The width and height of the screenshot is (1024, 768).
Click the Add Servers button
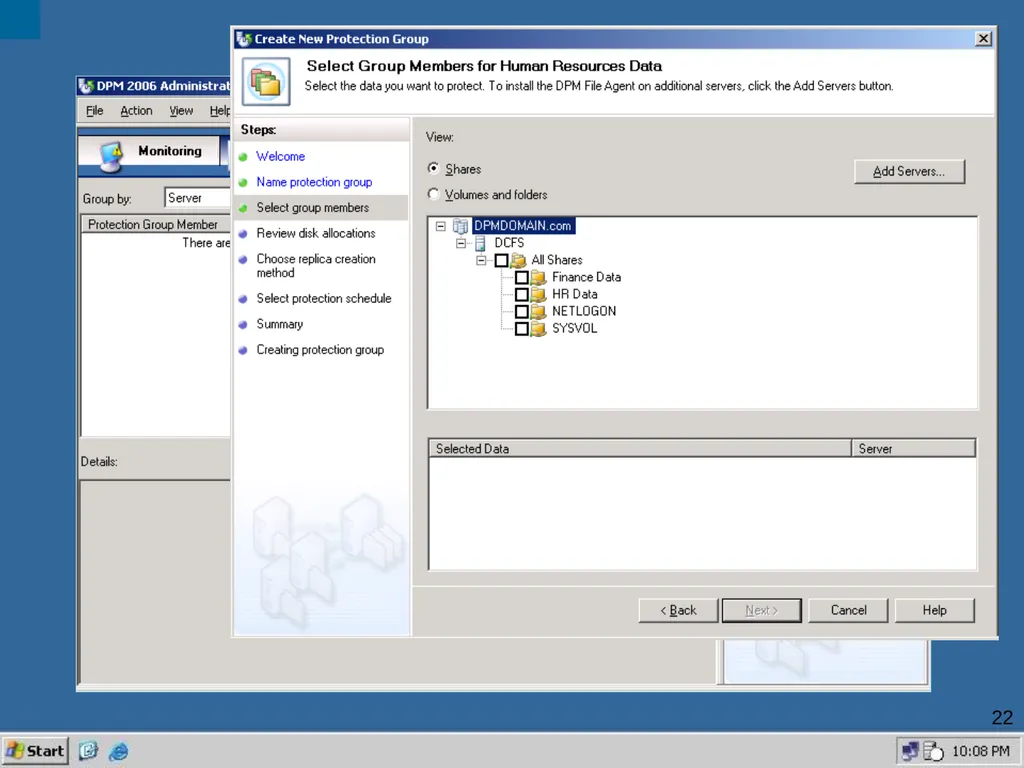coord(909,172)
